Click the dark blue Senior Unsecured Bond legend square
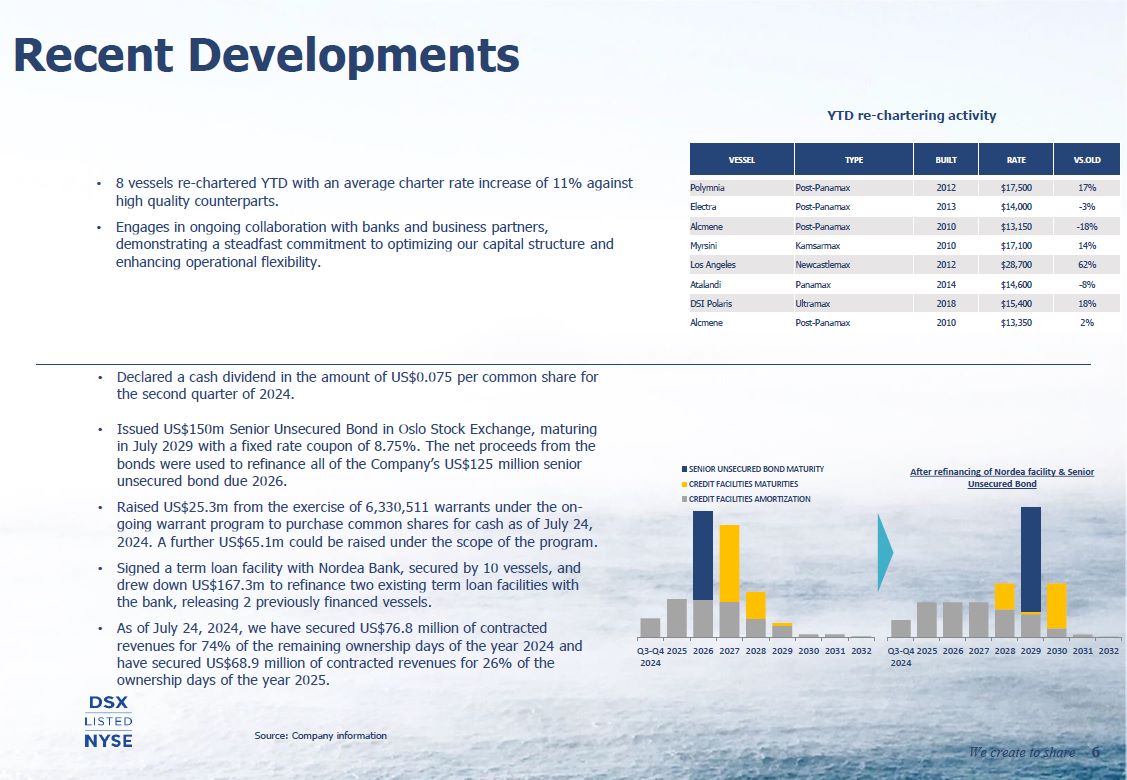 pyautogui.click(x=684, y=469)
